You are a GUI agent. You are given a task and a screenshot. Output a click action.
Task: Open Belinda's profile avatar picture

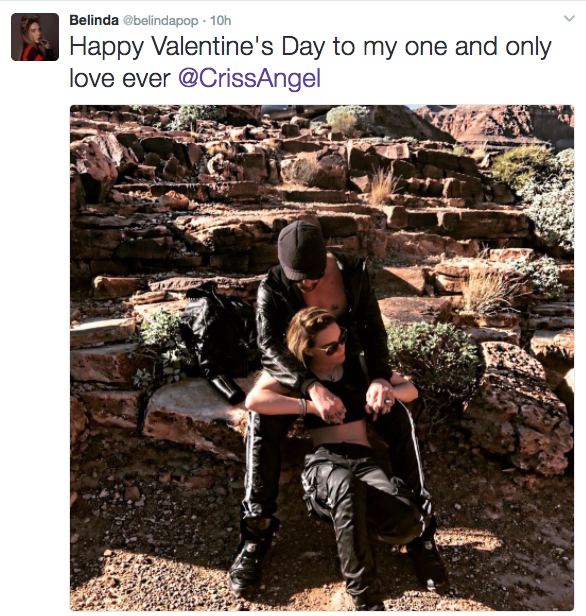[35, 37]
